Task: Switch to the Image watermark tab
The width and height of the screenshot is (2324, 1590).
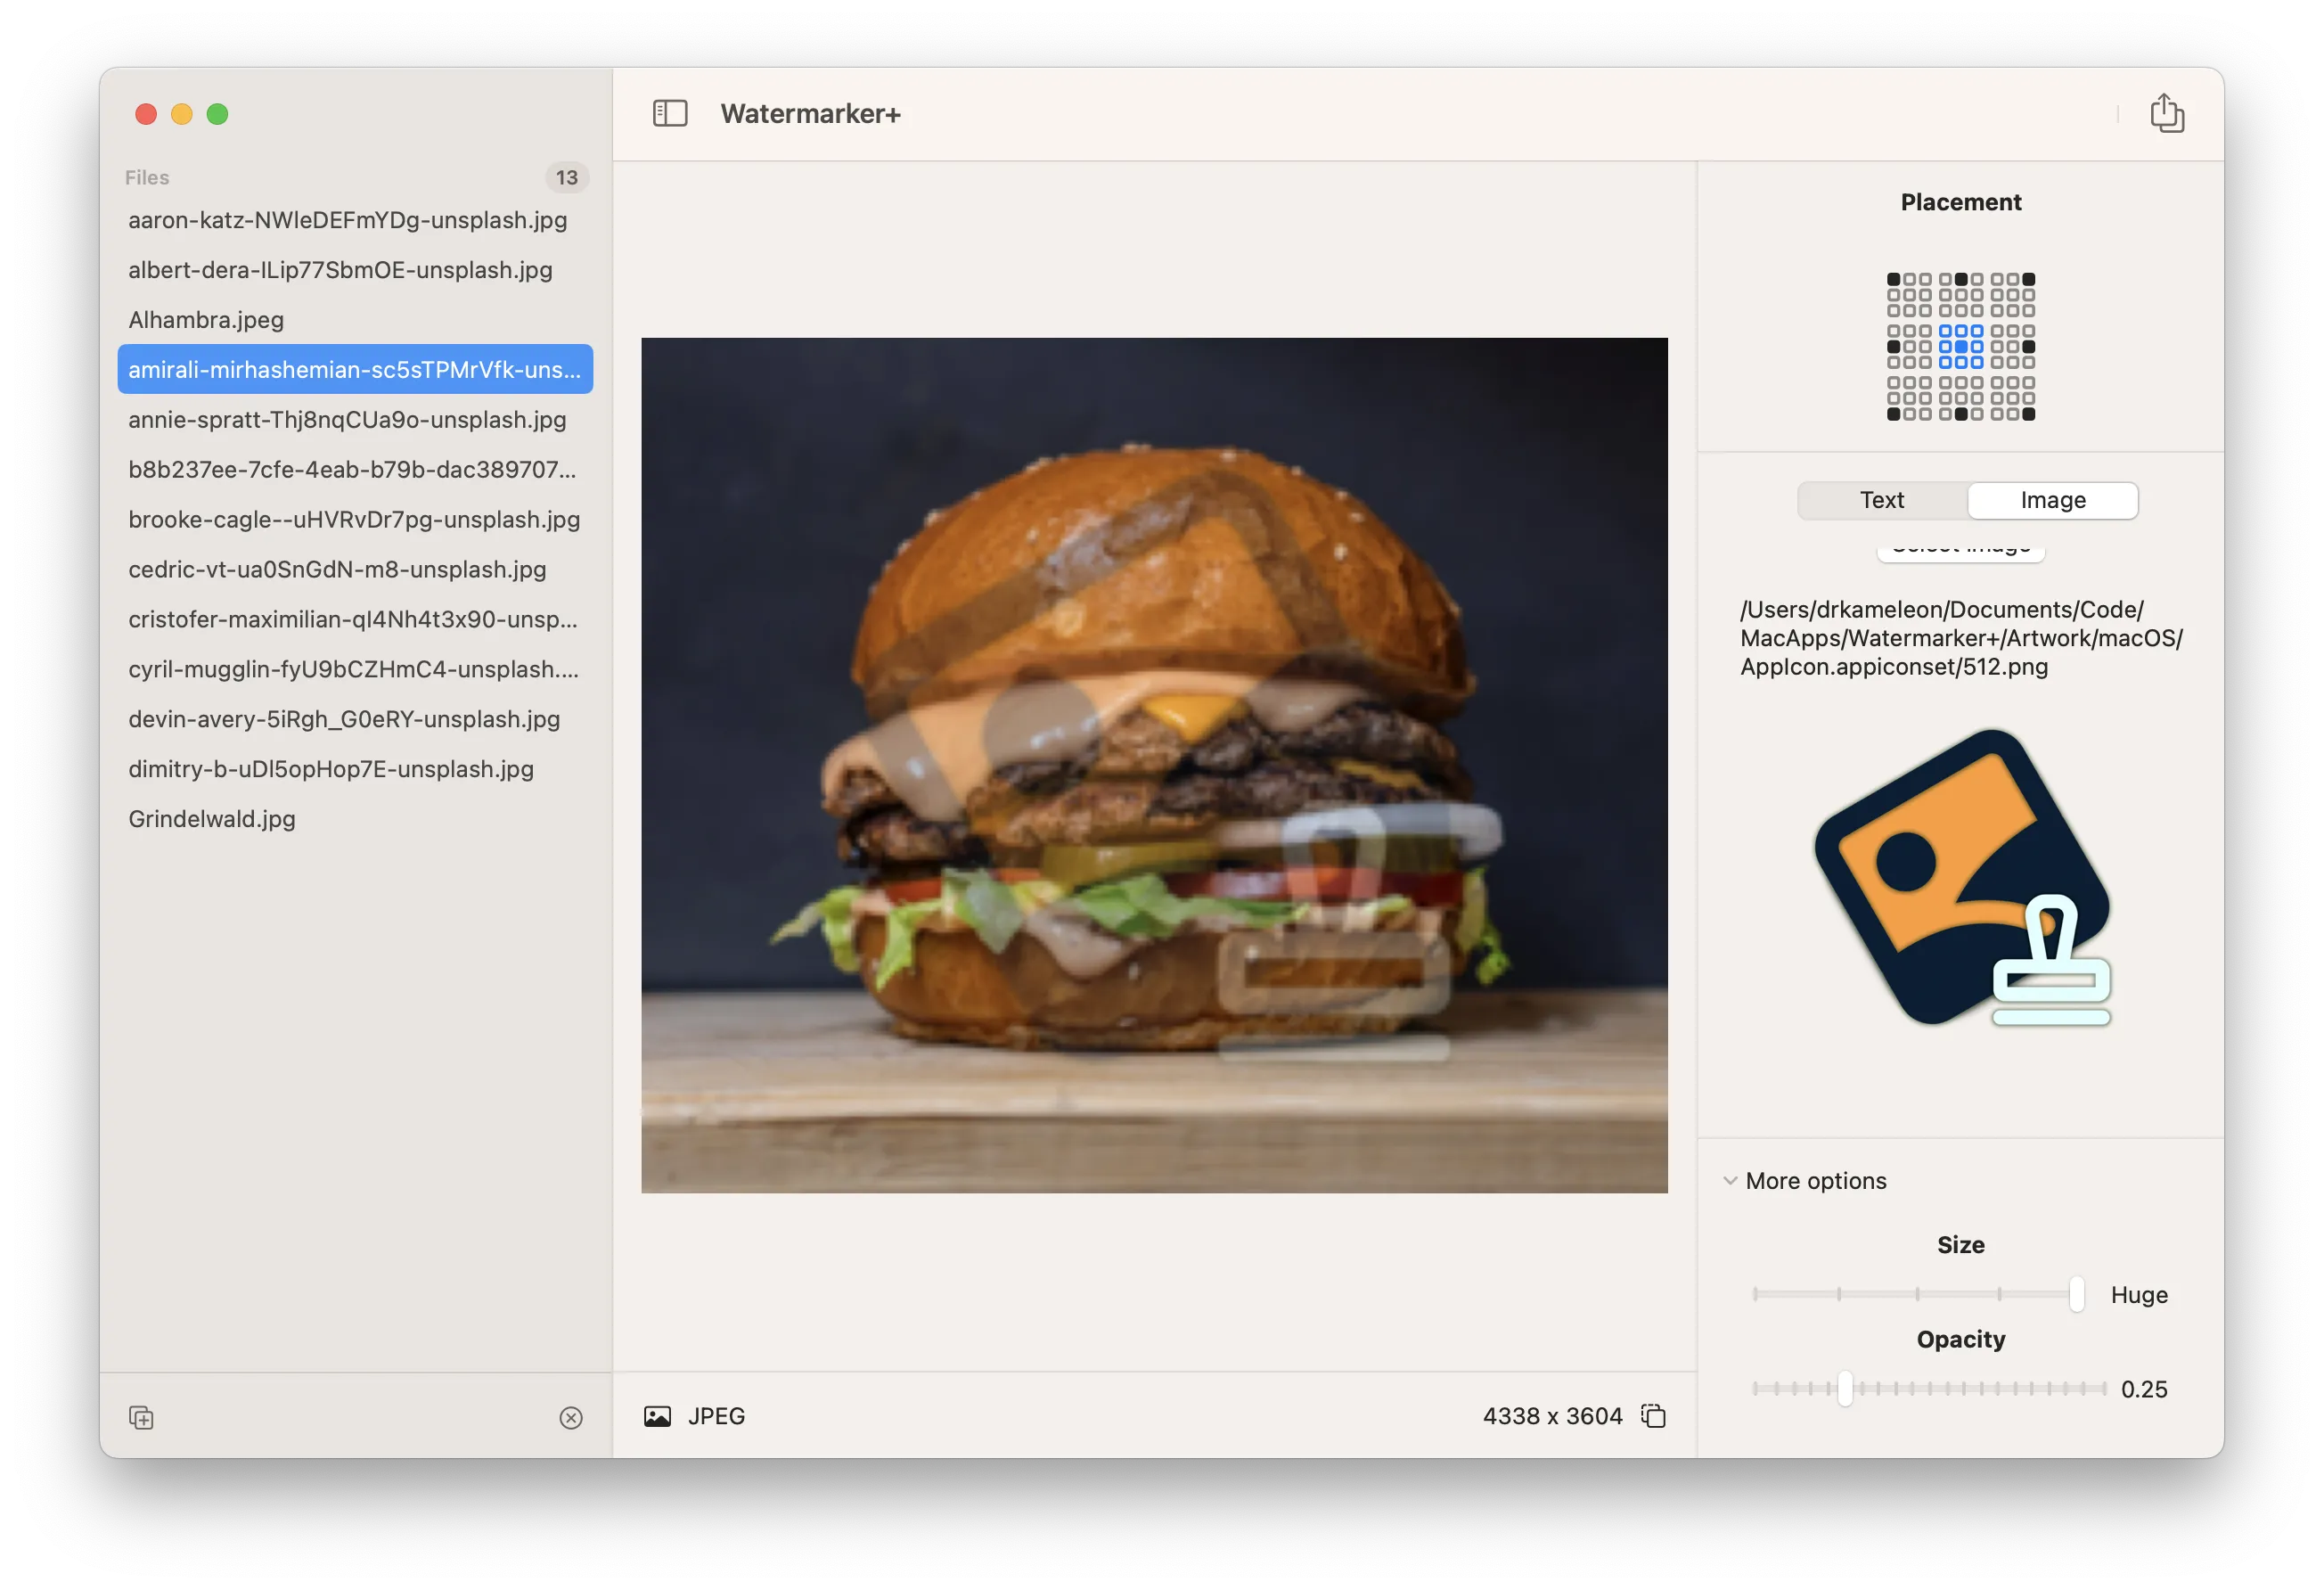Action: [2052, 500]
